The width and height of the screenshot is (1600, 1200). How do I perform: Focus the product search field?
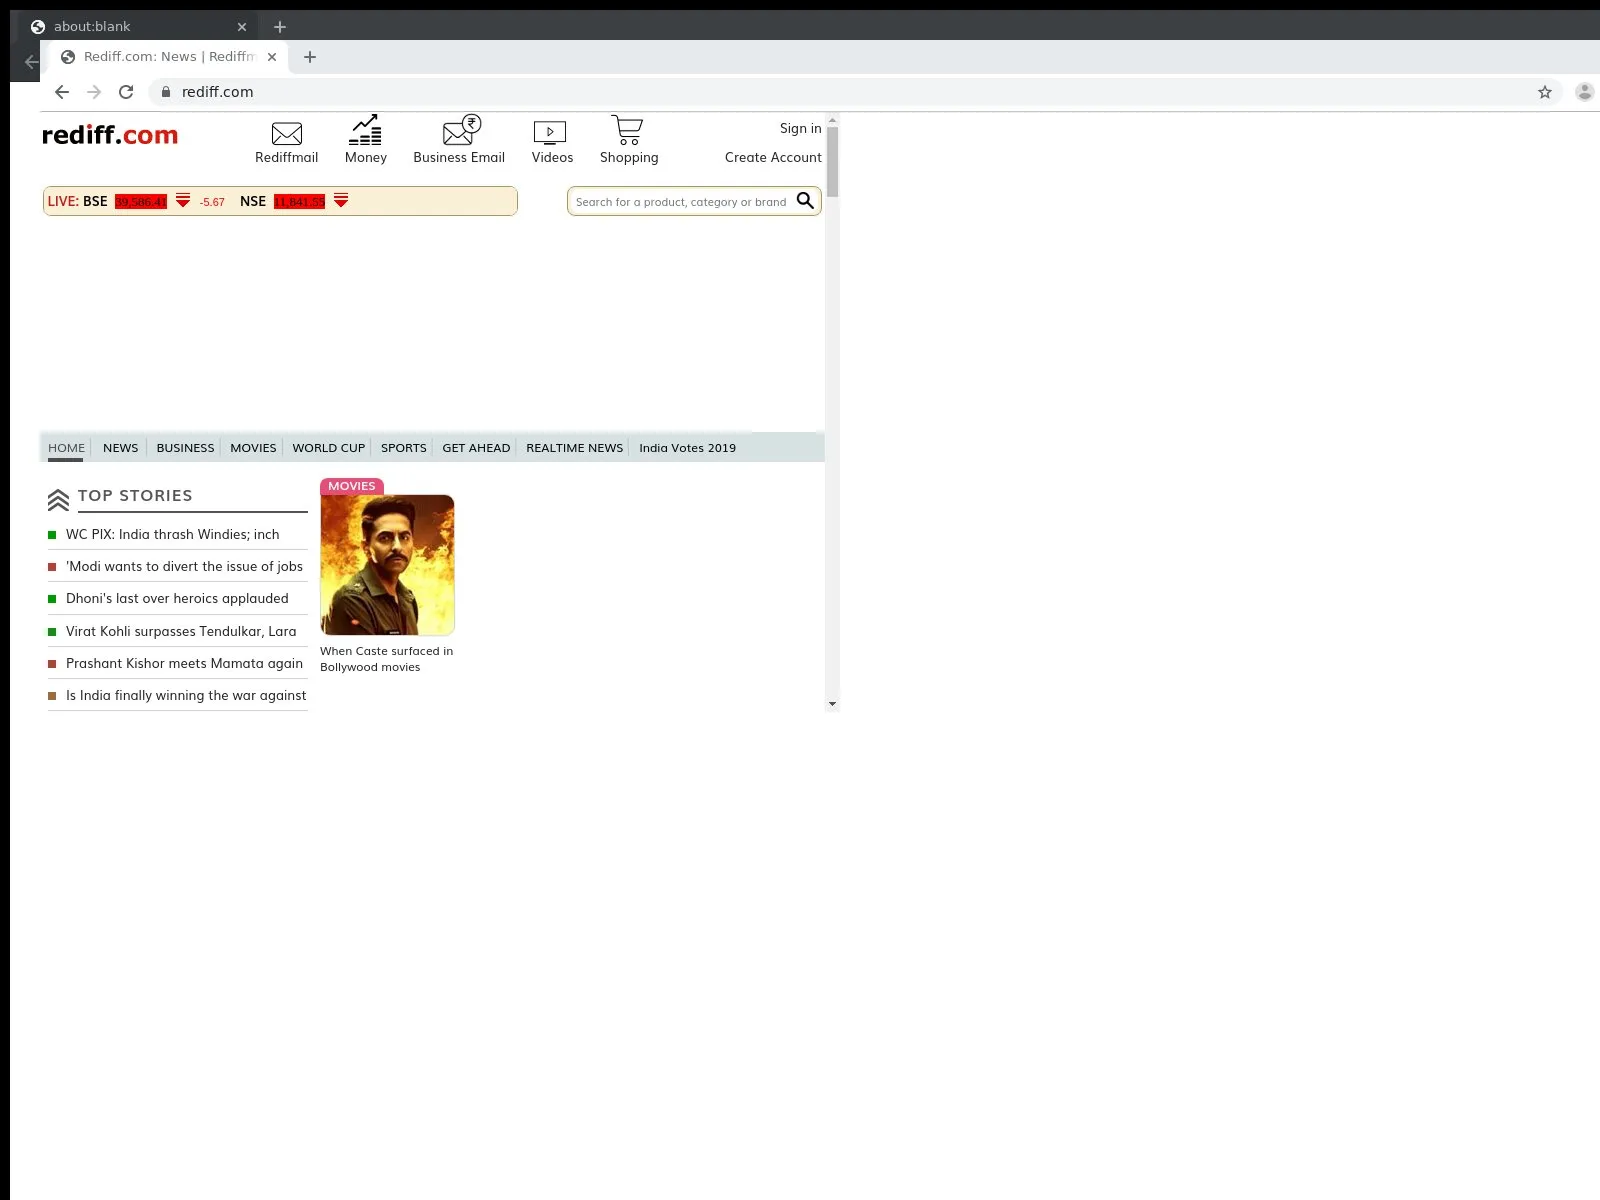(681, 201)
